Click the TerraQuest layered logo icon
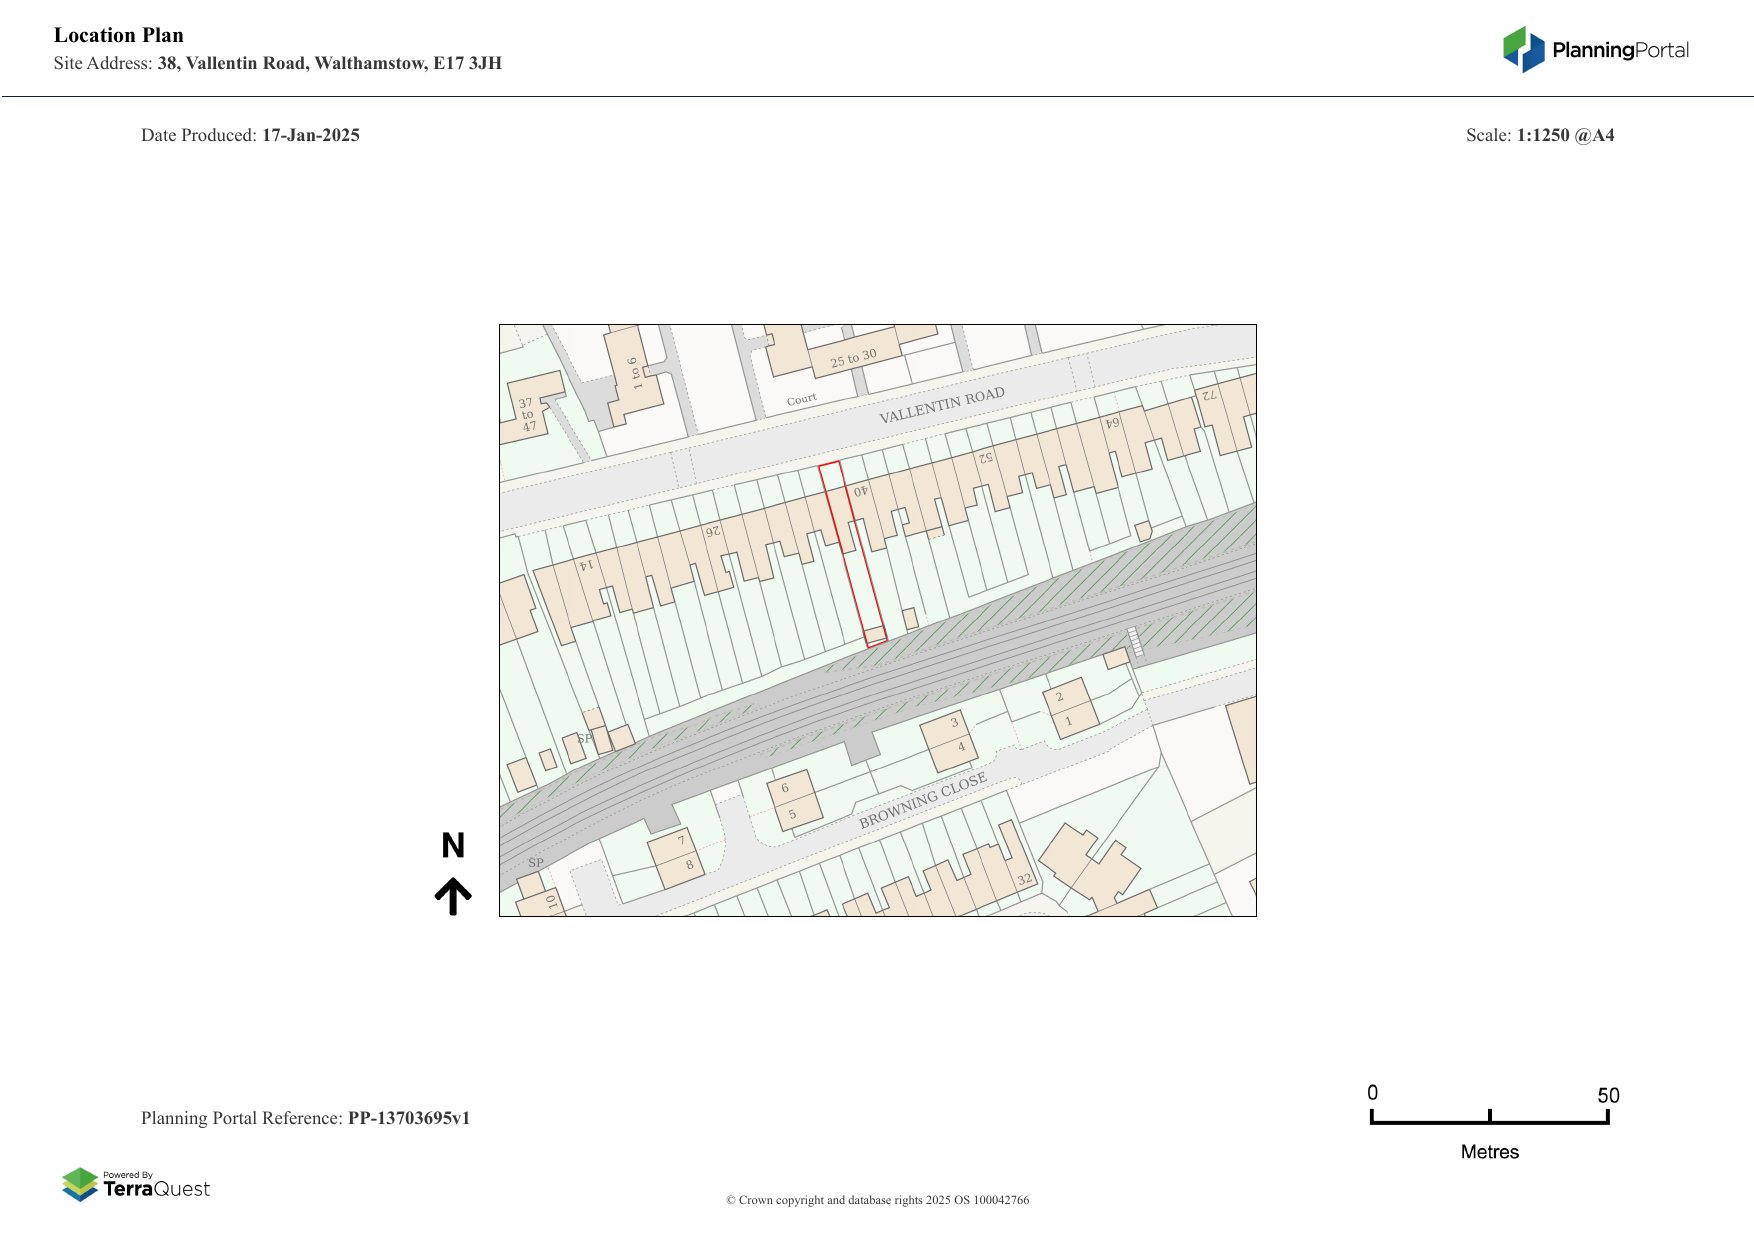 [x=80, y=1184]
